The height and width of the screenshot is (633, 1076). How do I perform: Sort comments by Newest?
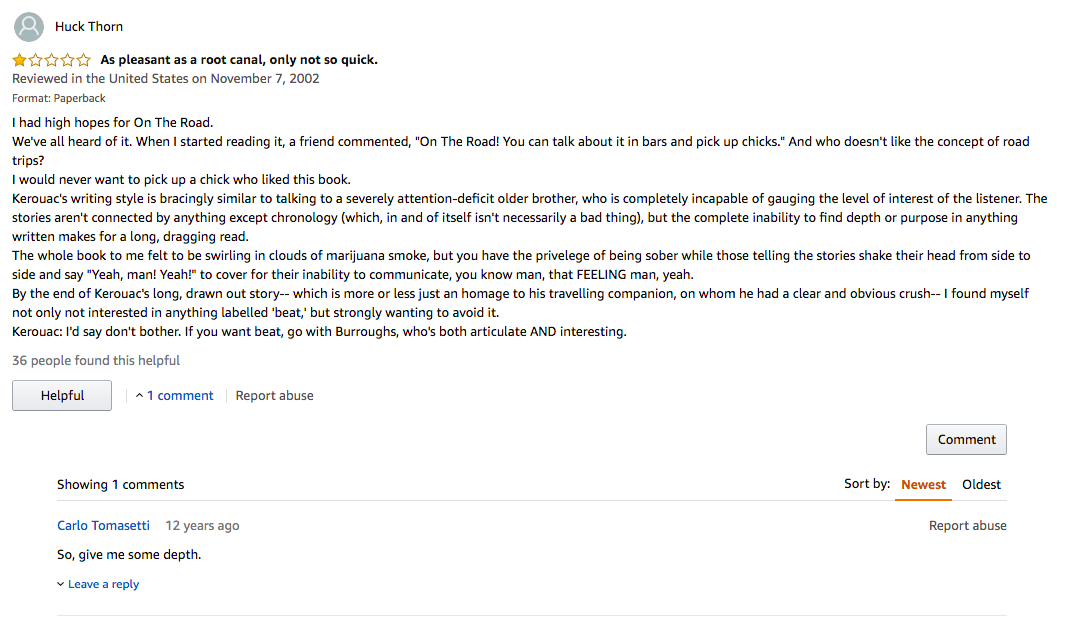tap(923, 485)
